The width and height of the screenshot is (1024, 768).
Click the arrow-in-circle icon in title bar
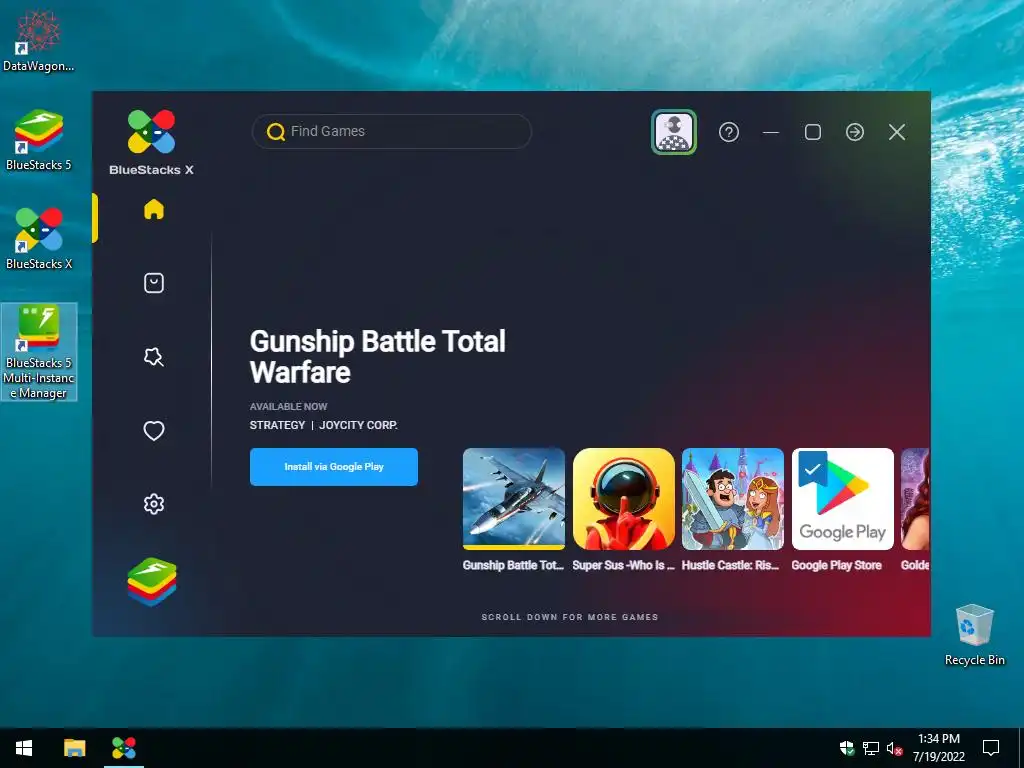pyautogui.click(x=855, y=132)
